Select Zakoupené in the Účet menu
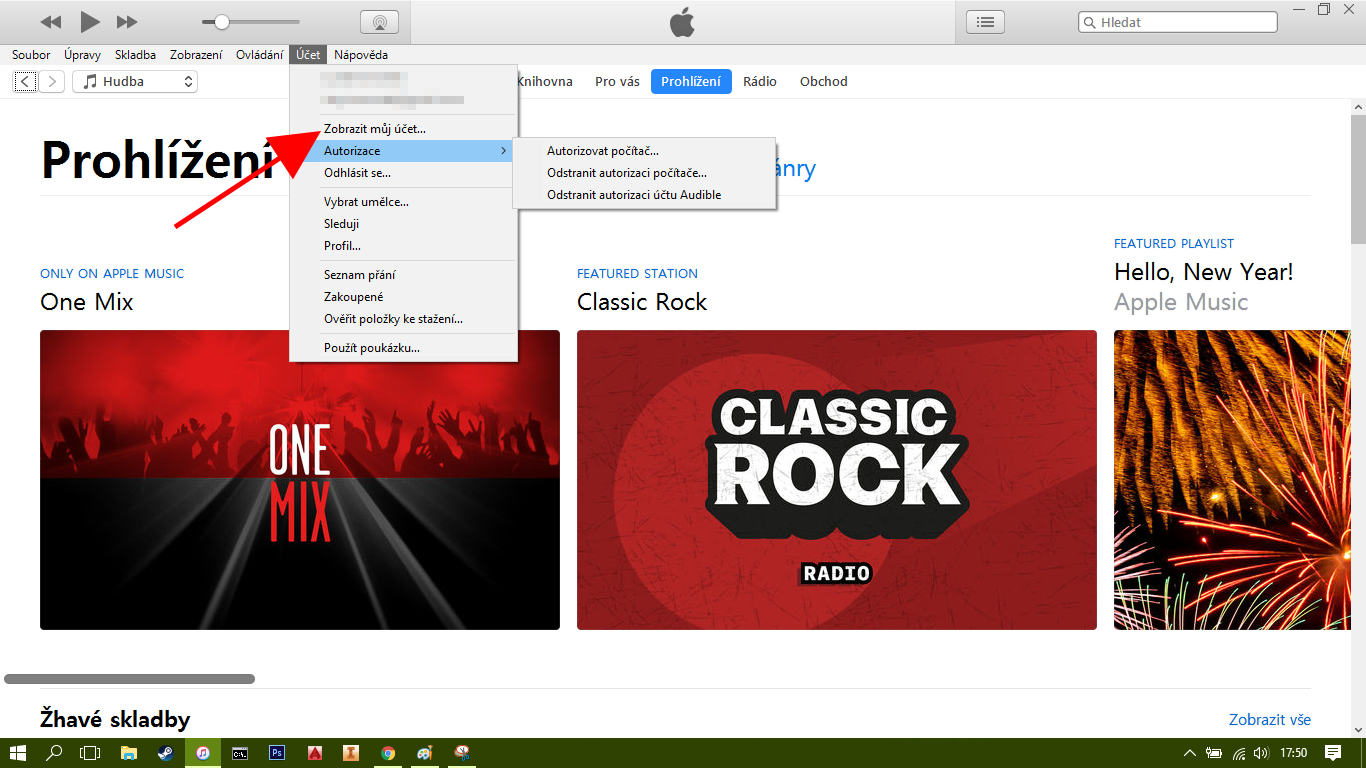The width and height of the screenshot is (1366, 768). (x=403, y=297)
